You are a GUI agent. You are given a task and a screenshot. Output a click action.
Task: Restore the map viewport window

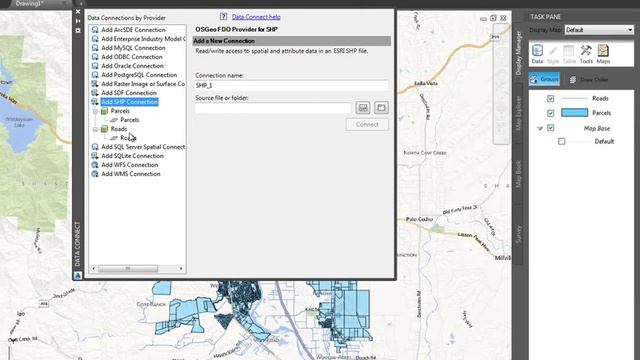coord(493,18)
